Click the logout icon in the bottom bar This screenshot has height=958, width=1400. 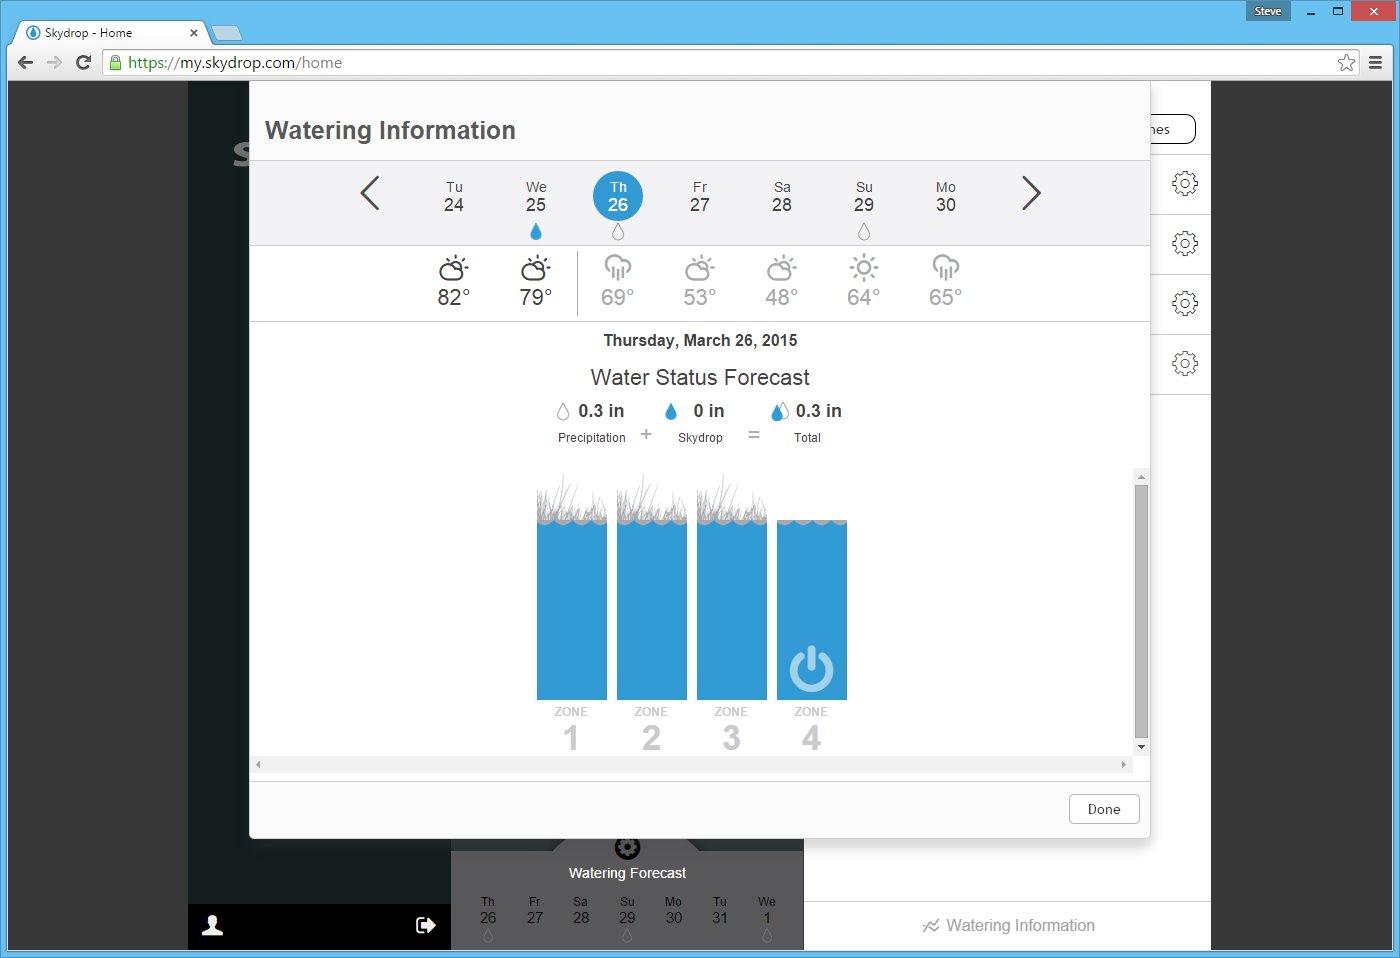pyautogui.click(x=425, y=925)
